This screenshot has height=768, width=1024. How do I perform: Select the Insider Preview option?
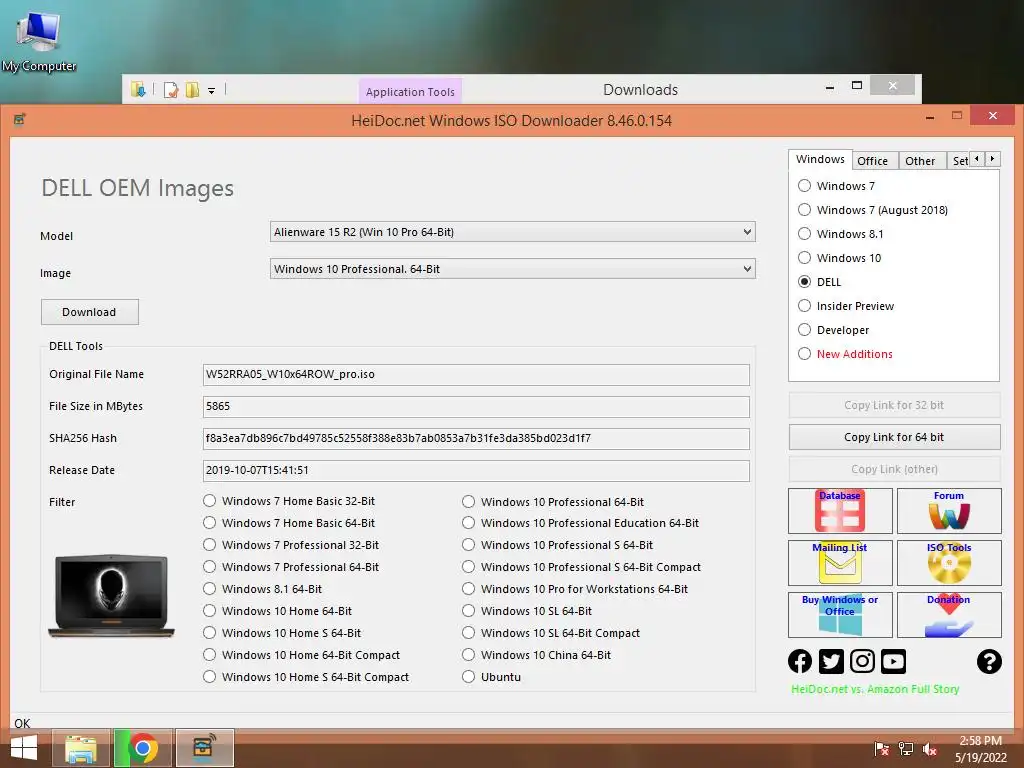click(x=805, y=306)
